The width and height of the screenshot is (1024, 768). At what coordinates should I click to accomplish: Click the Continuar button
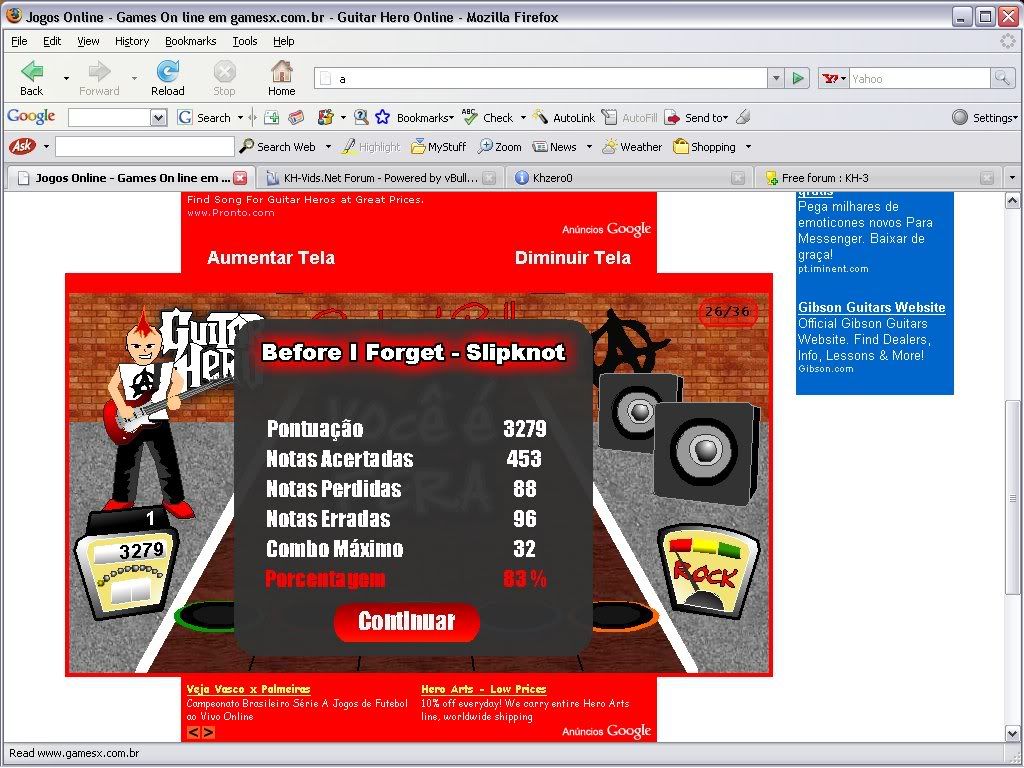406,622
